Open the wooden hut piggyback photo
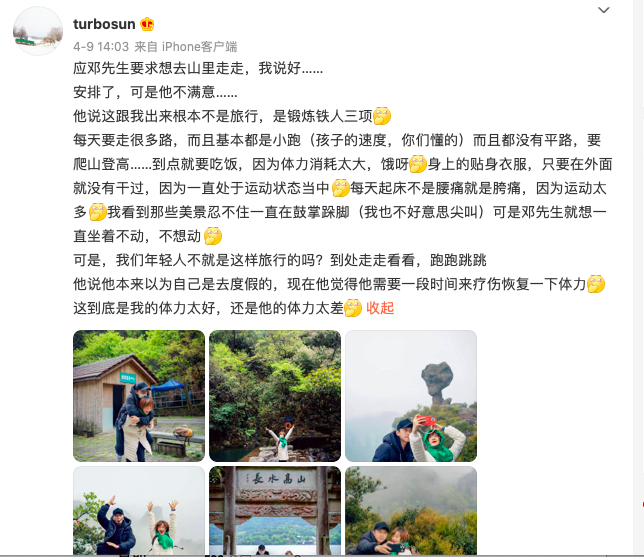Image resolution: width=644 pixels, height=557 pixels. (x=139, y=396)
